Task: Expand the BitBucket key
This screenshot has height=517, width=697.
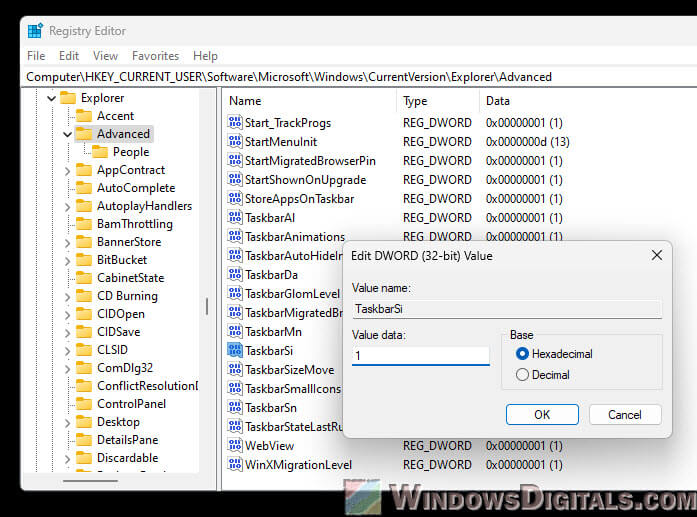Action: 68,261
